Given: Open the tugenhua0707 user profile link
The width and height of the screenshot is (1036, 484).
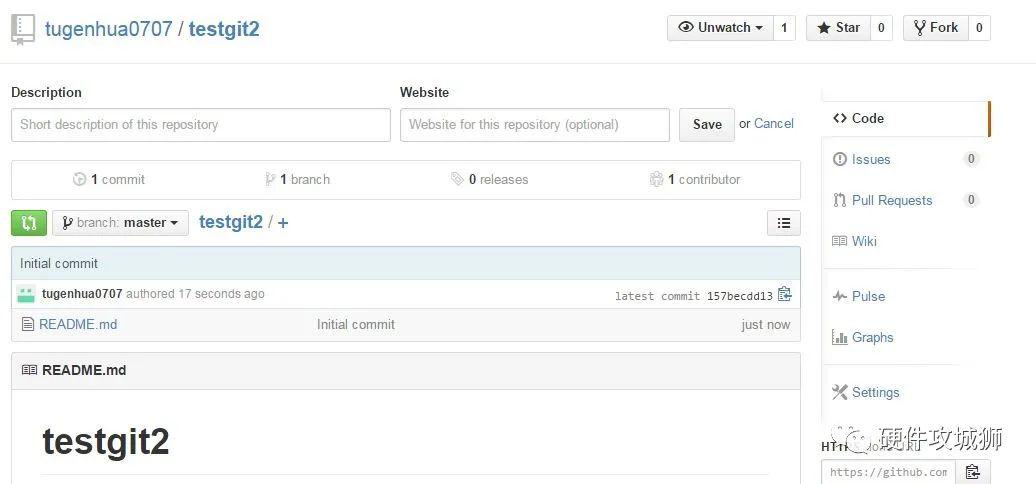Looking at the screenshot, I should [108, 29].
